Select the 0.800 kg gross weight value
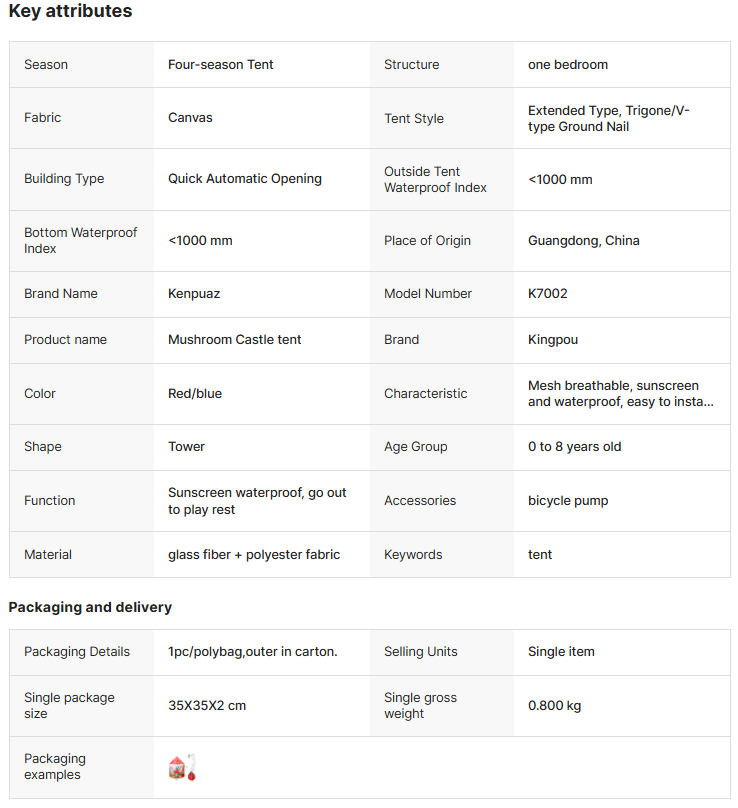This screenshot has height=808, width=738. [x=554, y=706]
